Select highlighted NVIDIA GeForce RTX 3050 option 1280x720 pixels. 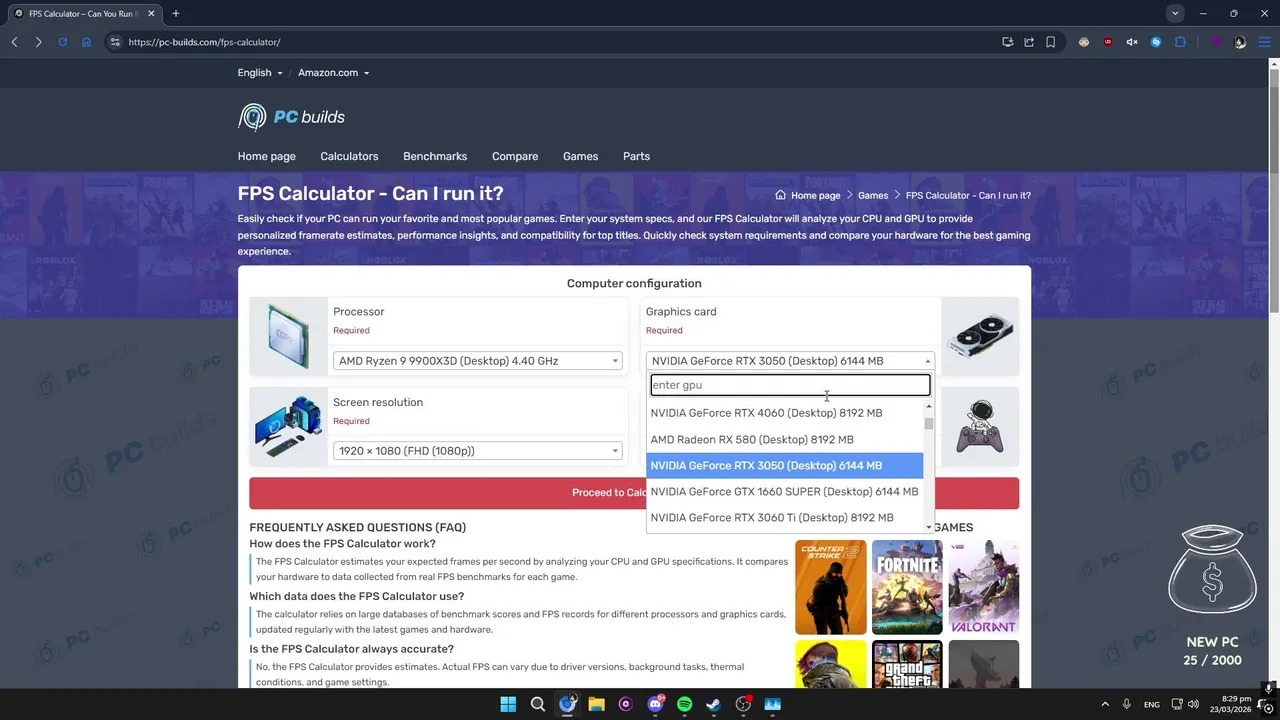[x=785, y=465]
